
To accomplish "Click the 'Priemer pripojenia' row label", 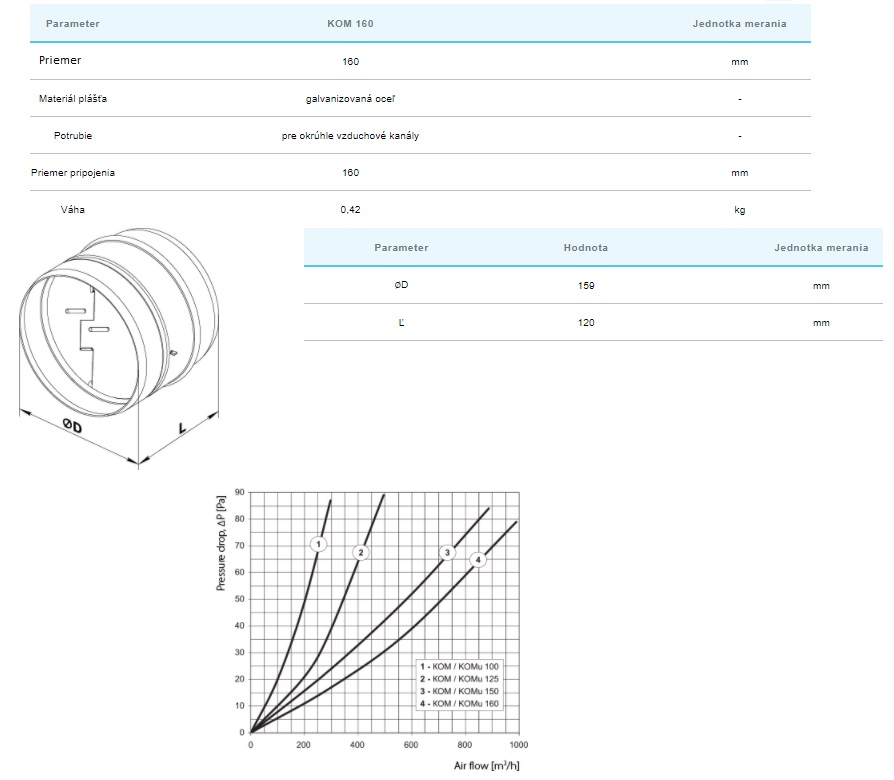I will 73,172.
